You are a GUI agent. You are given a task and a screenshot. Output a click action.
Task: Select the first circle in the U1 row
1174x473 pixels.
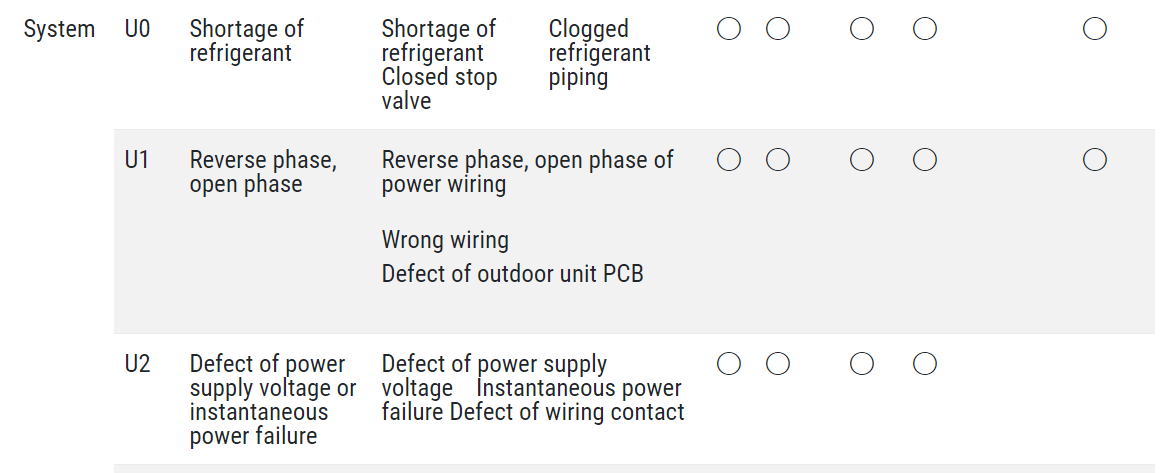(729, 160)
